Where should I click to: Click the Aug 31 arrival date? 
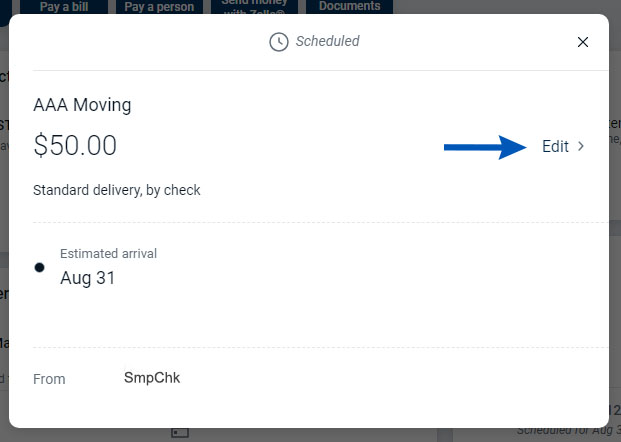tap(88, 278)
